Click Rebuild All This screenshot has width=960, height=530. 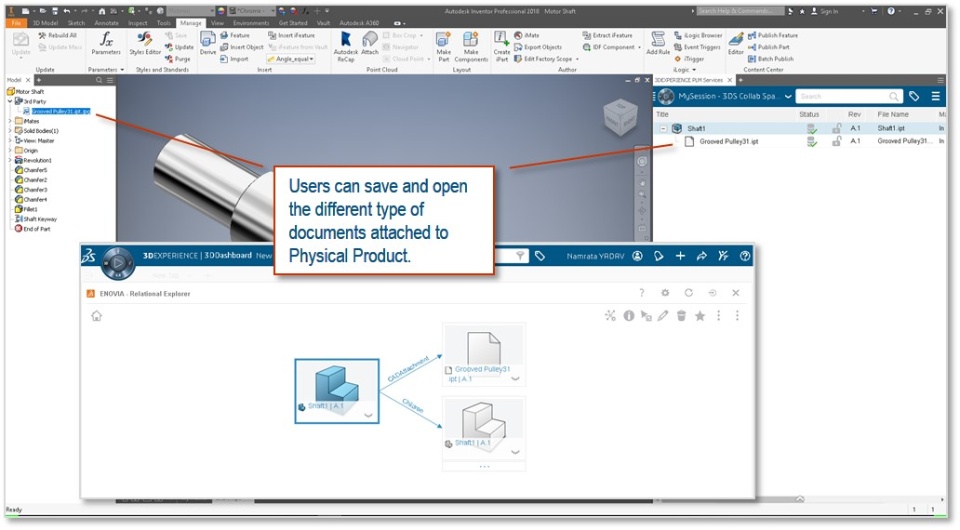click(x=57, y=35)
